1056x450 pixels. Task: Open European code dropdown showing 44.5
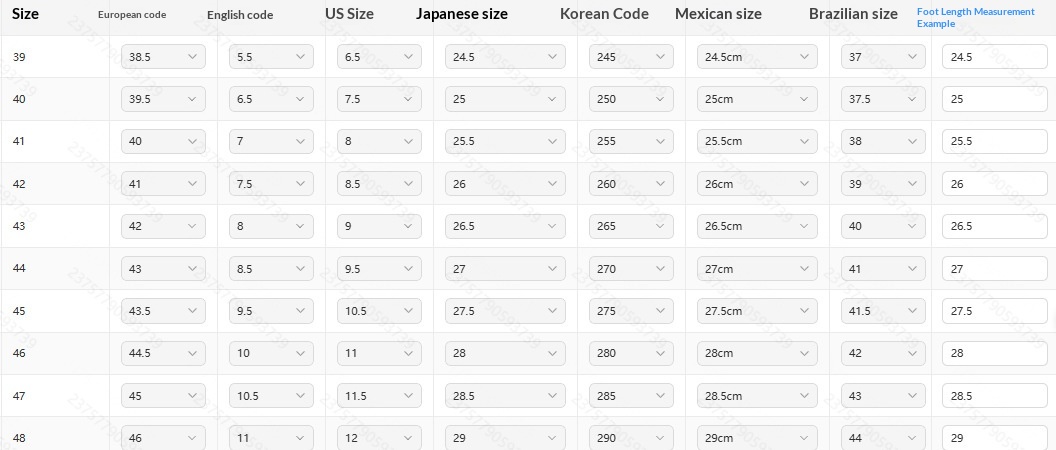[163, 353]
